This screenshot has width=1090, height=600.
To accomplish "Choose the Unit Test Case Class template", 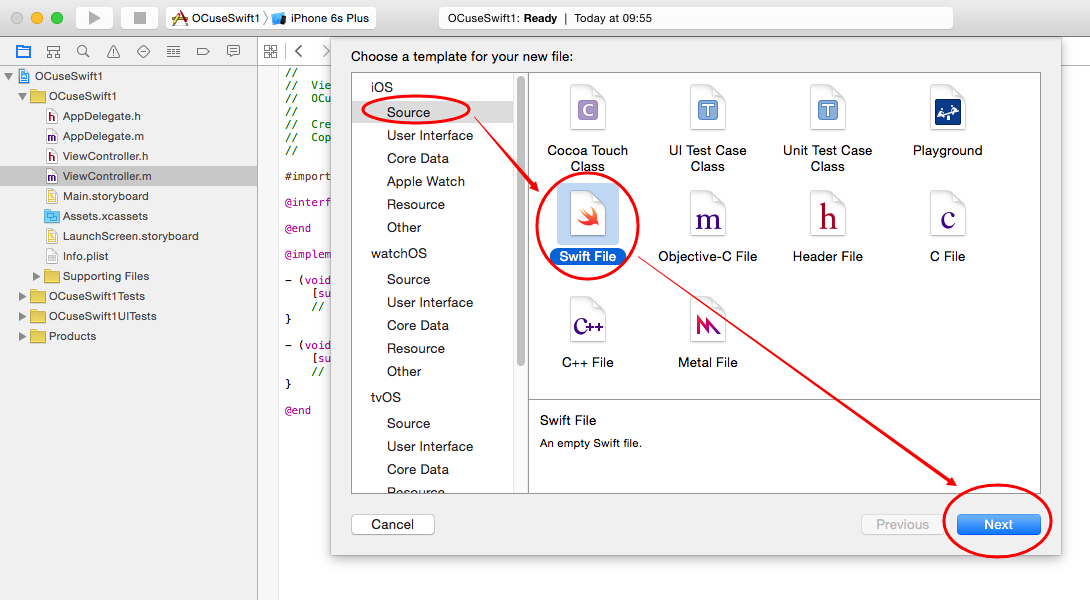I will tap(827, 129).
